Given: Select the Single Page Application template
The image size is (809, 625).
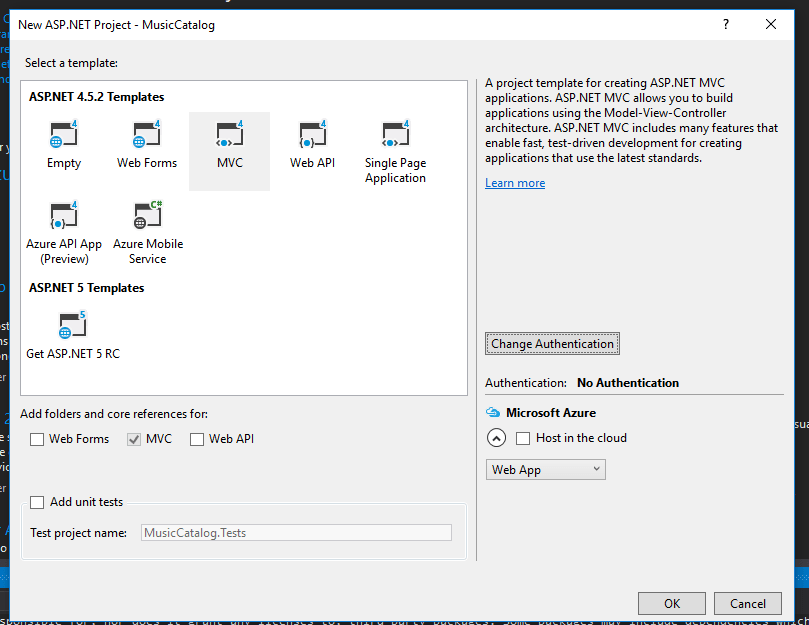Looking at the screenshot, I should [395, 140].
